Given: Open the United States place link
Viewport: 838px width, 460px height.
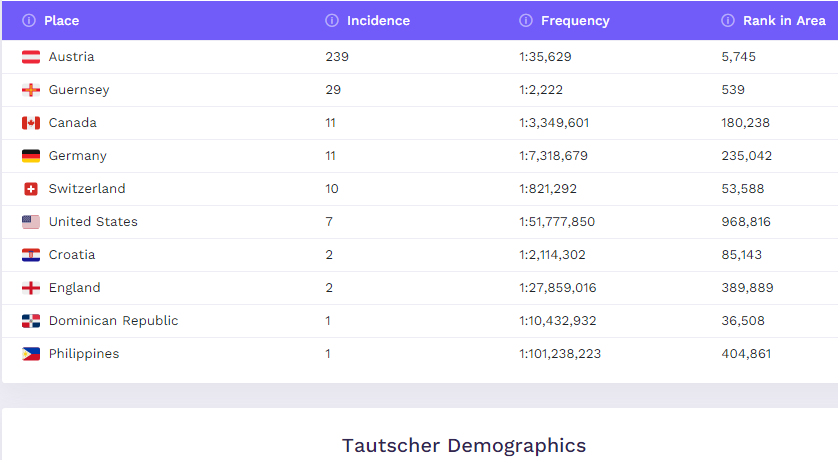Looking at the screenshot, I should pos(93,222).
